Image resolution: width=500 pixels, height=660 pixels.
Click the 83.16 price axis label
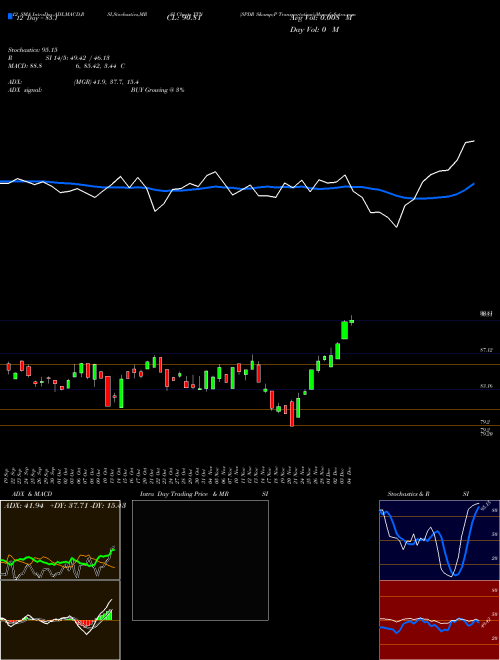486,386
